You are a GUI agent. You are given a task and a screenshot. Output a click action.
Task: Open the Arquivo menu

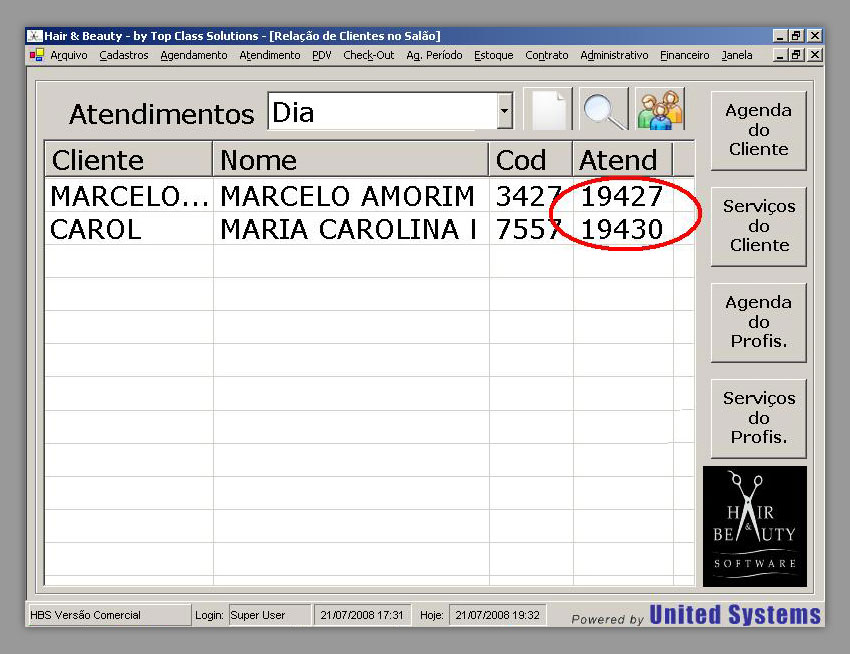tap(69, 55)
